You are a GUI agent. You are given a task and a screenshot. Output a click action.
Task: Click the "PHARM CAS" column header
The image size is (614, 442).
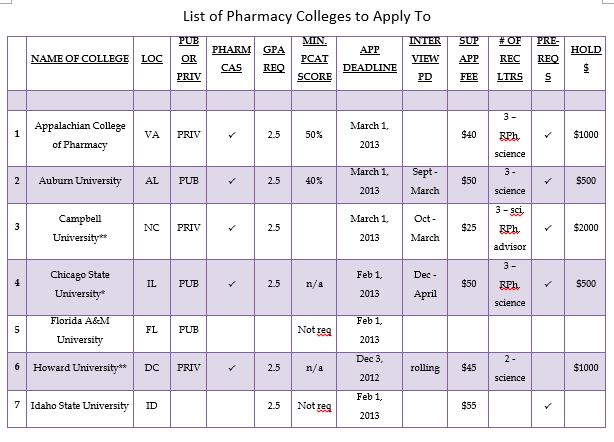tap(232, 58)
